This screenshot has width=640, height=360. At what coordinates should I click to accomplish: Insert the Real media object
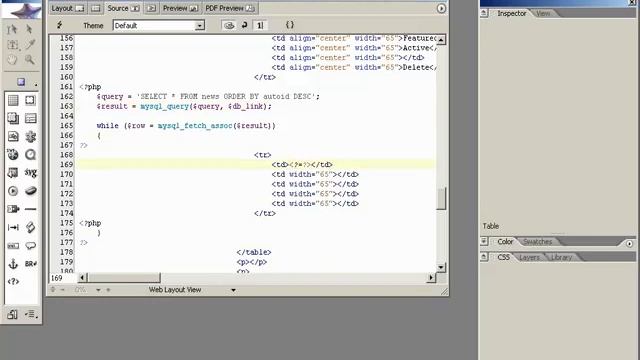click(x=13, y=191)
